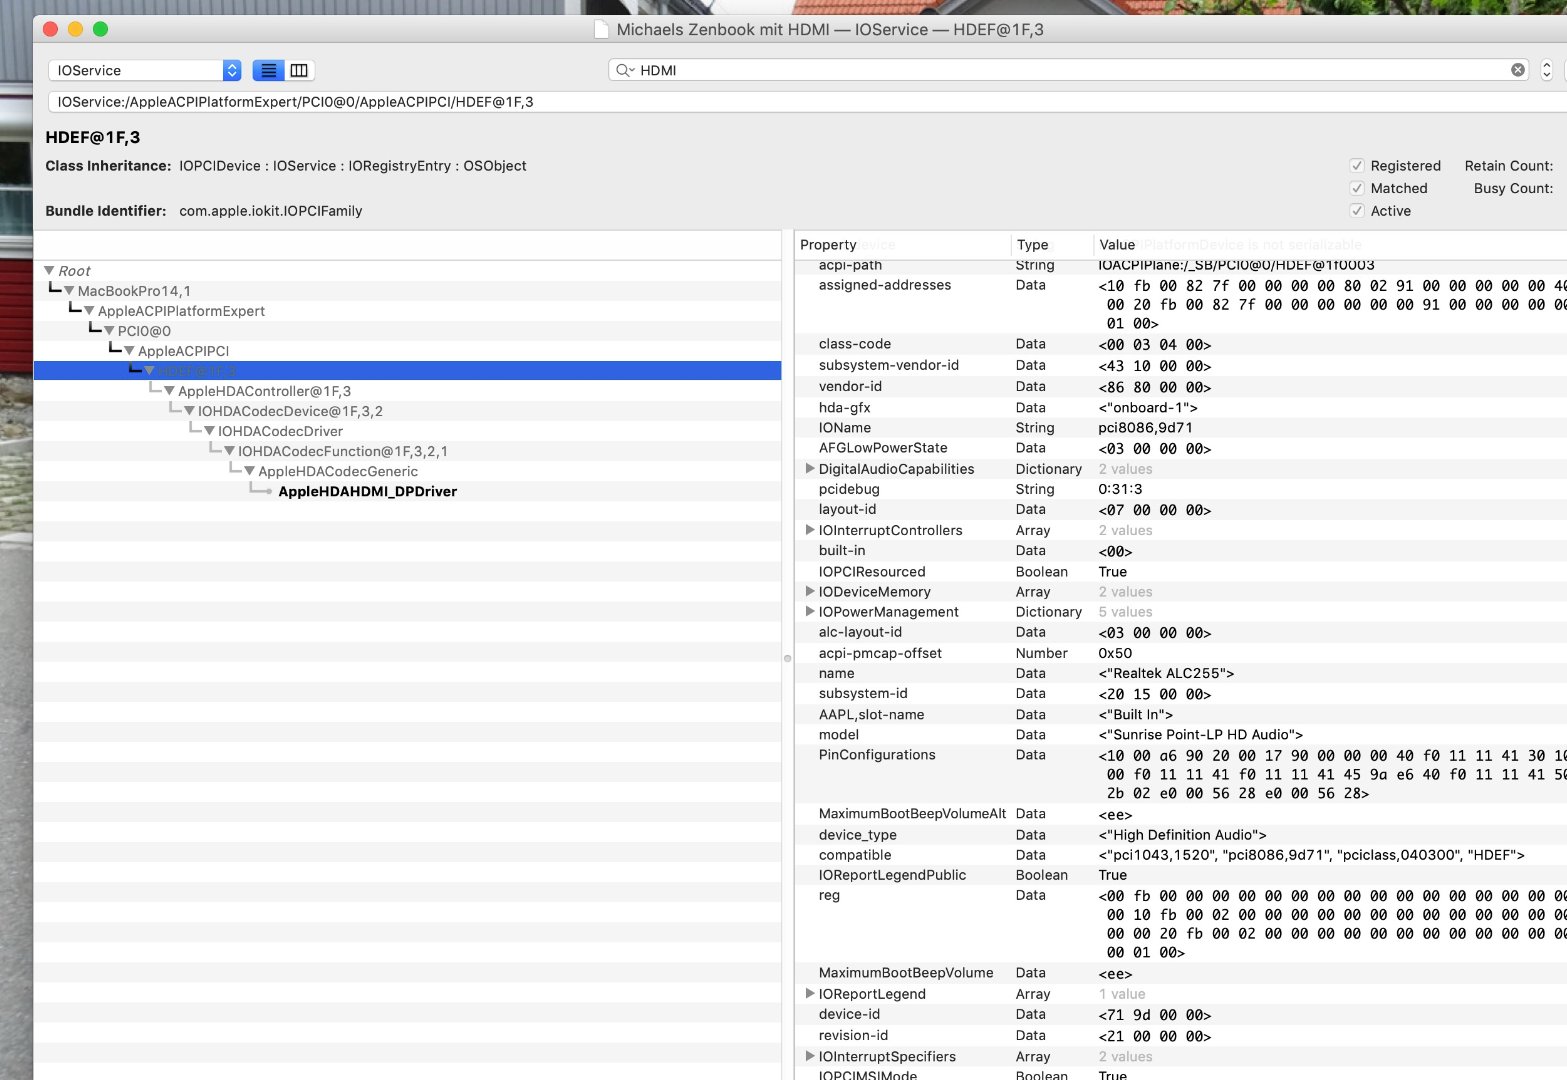This screenshot has height=1080, width=1567.
Task: Collapse the IOHDACodecDriver node
Action: pos(209,431)
